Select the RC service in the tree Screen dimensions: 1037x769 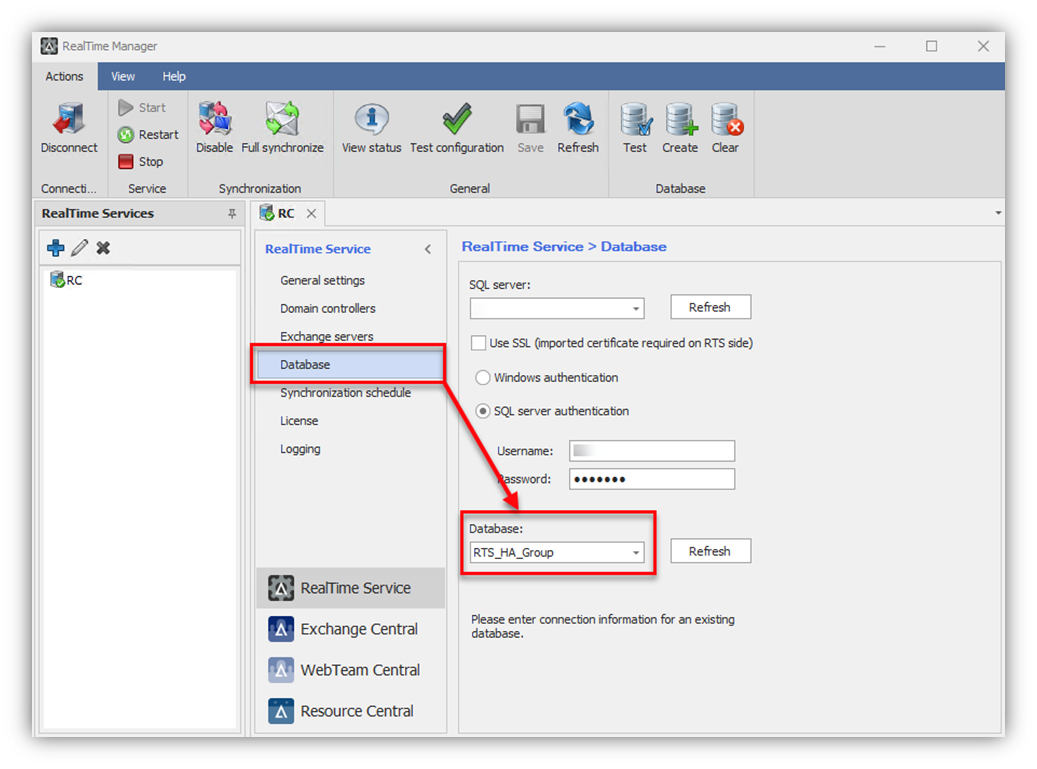click(x=67, y=280)
